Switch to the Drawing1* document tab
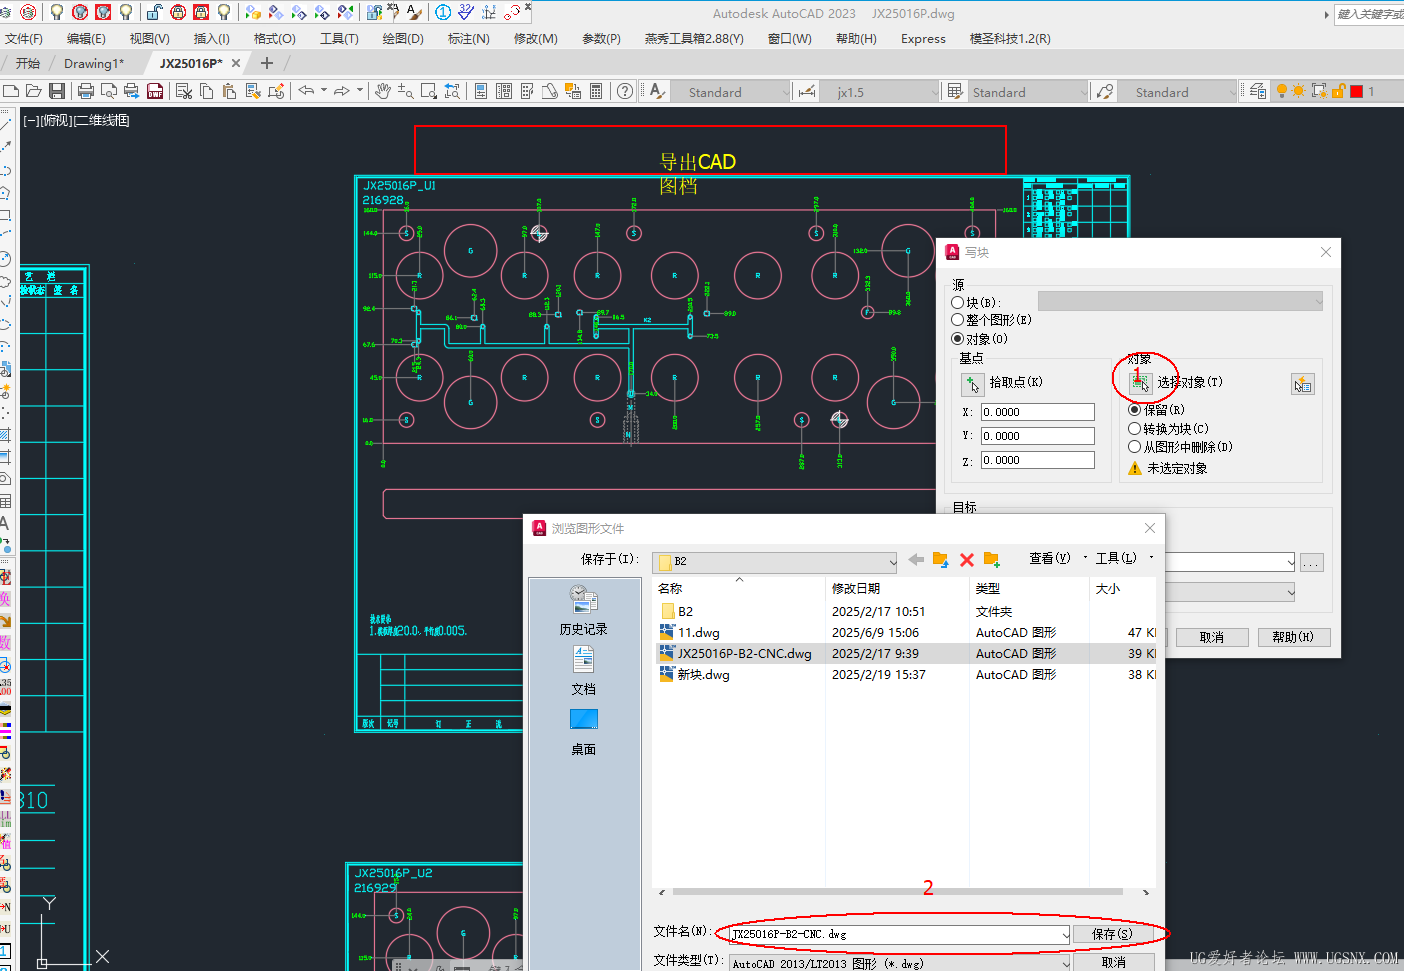Screen dimensions: 1404x971 tap(94, 63)
